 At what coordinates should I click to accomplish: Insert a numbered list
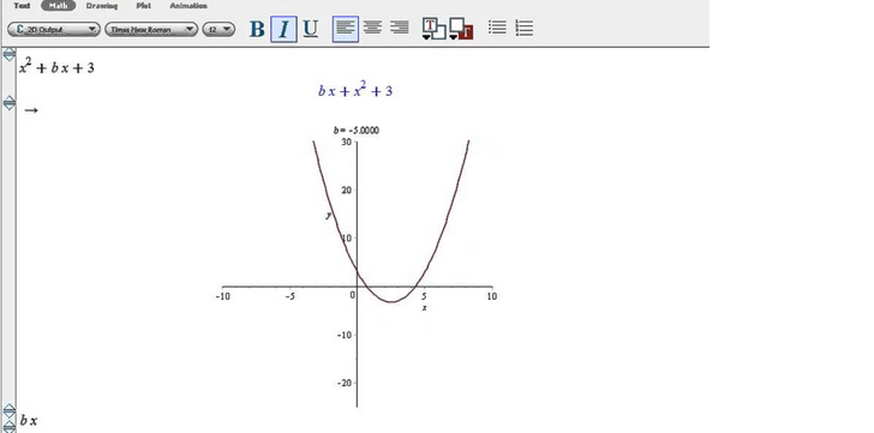523,28
